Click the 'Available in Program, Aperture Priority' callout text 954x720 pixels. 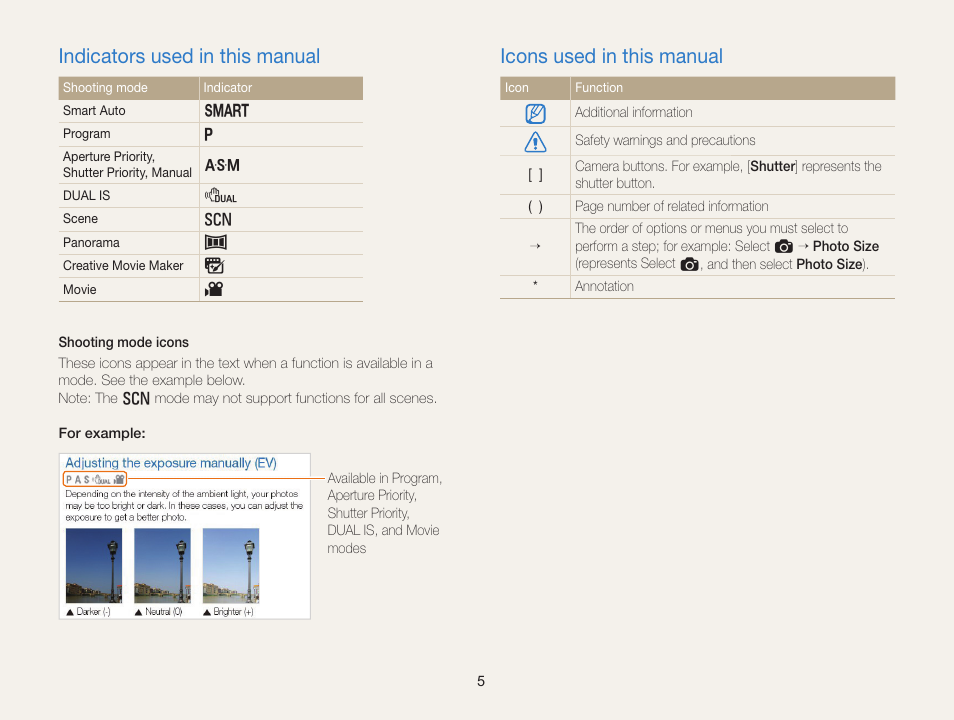pos(385,513)
